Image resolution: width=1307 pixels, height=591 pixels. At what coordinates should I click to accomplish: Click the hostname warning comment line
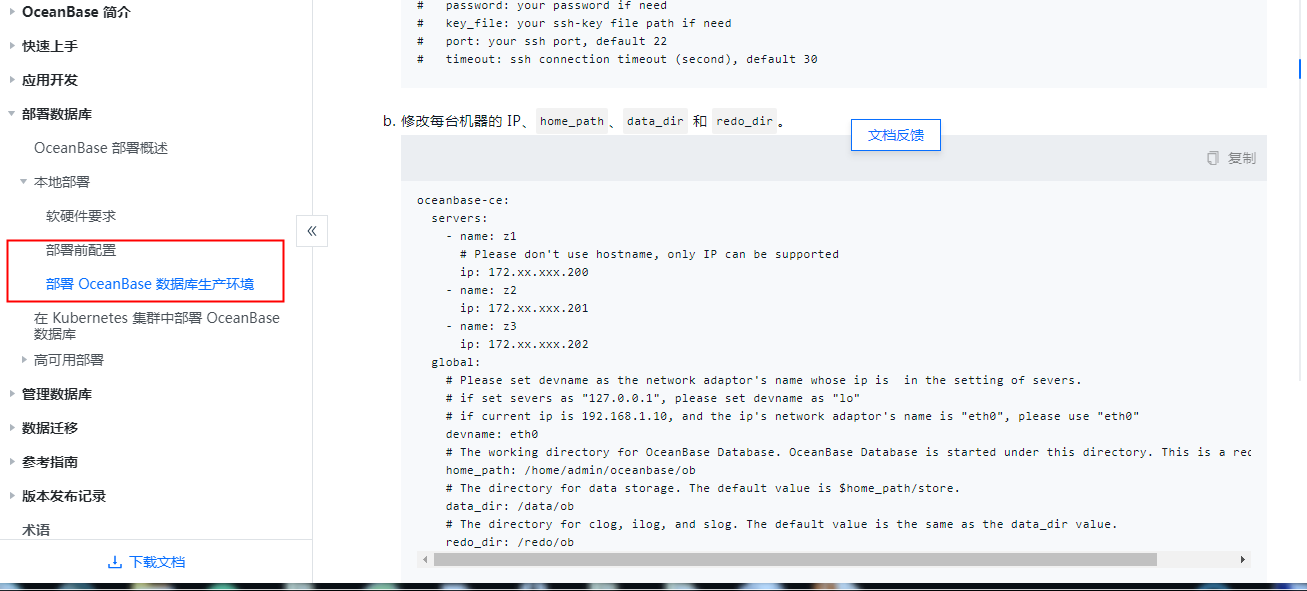(x=650, y=254)
